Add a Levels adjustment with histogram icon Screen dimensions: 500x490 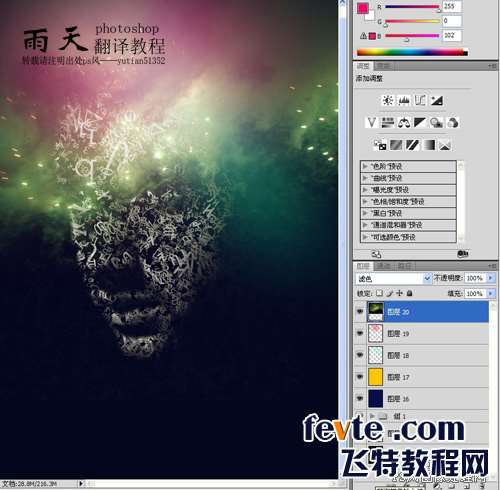pos(404,100)
